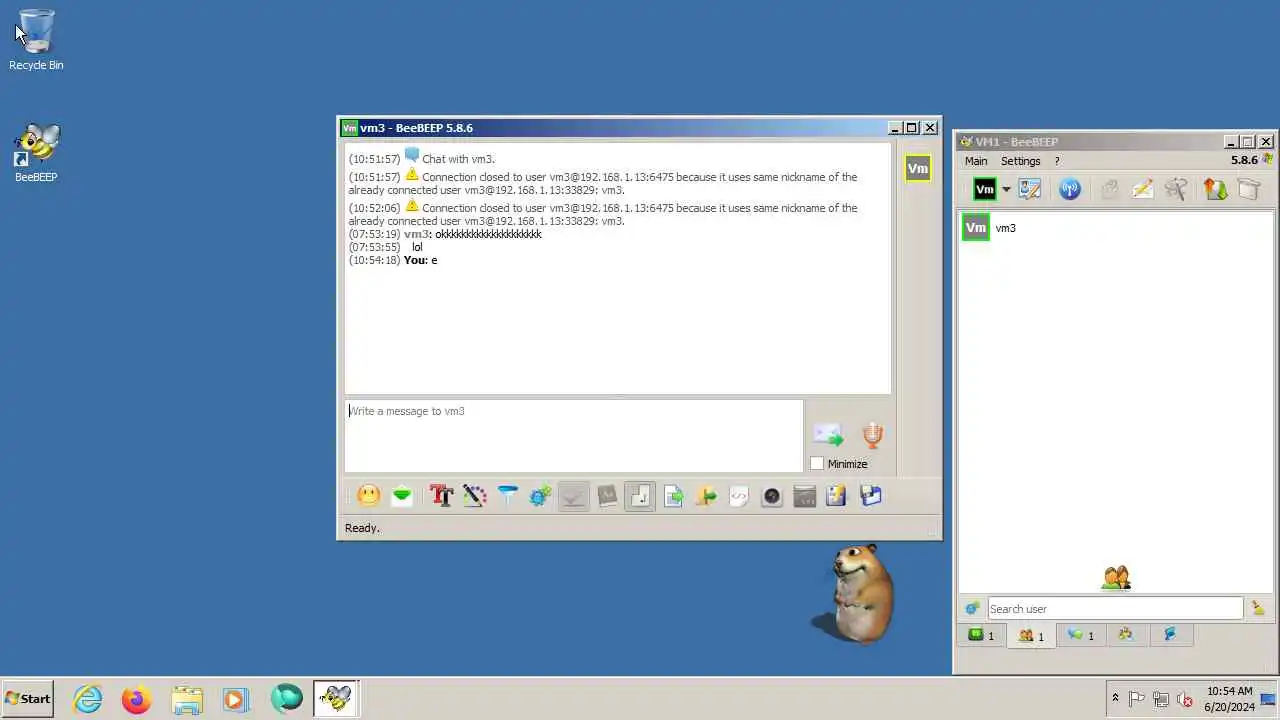The width and height of the screenshot is (1280, 720).
Task: Click the send file document icon
Action: (673, 496)
